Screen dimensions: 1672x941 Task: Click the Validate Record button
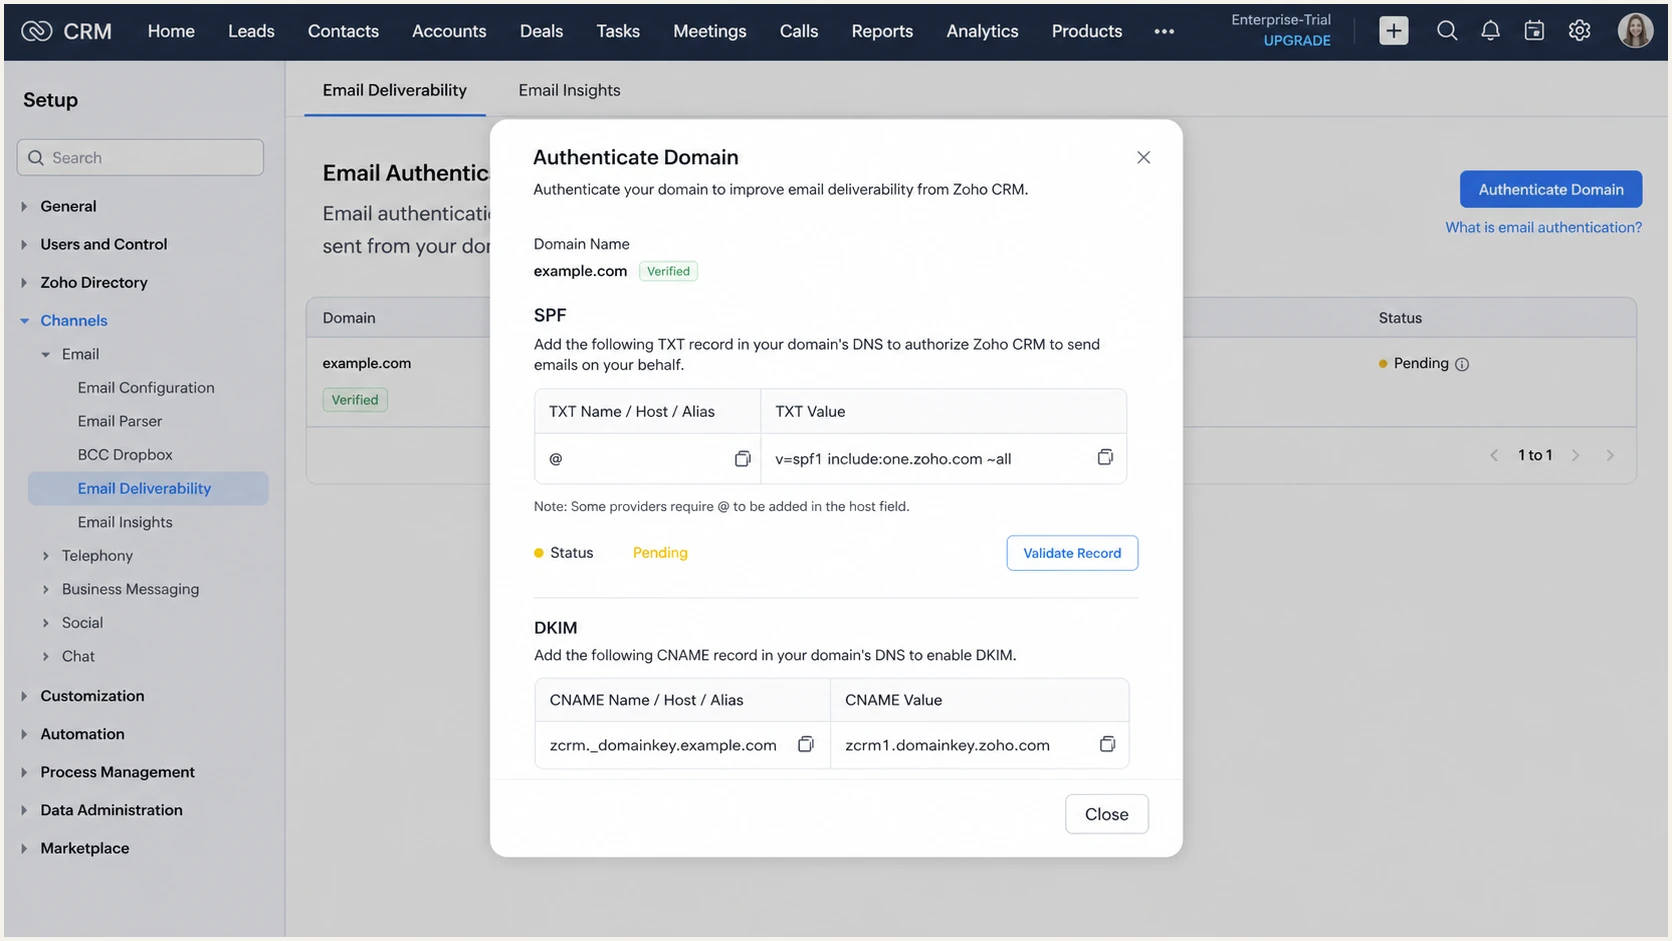(1072, 553)
